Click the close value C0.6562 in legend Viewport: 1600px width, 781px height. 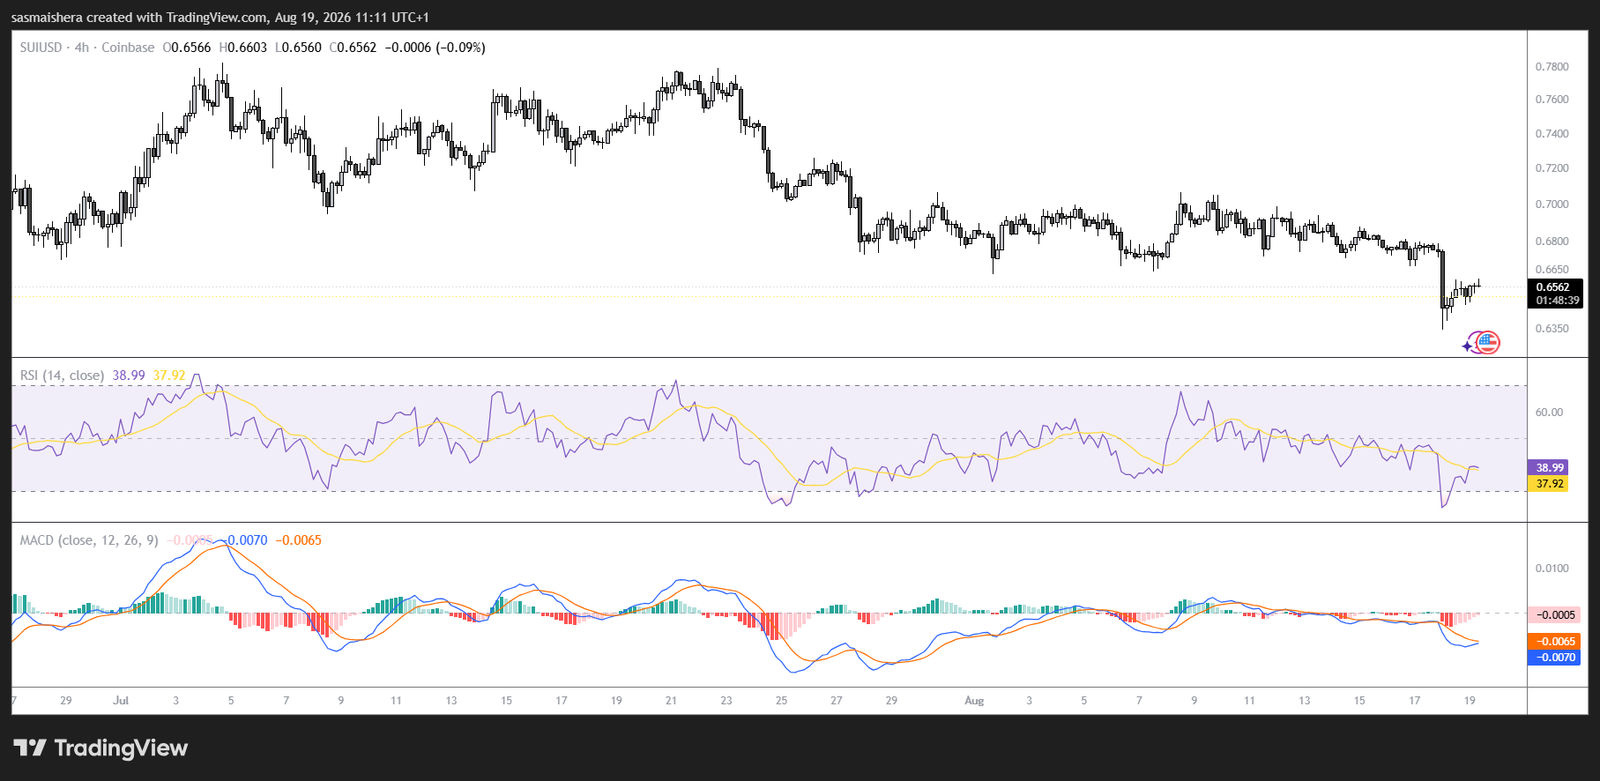[x=353, y=47]
